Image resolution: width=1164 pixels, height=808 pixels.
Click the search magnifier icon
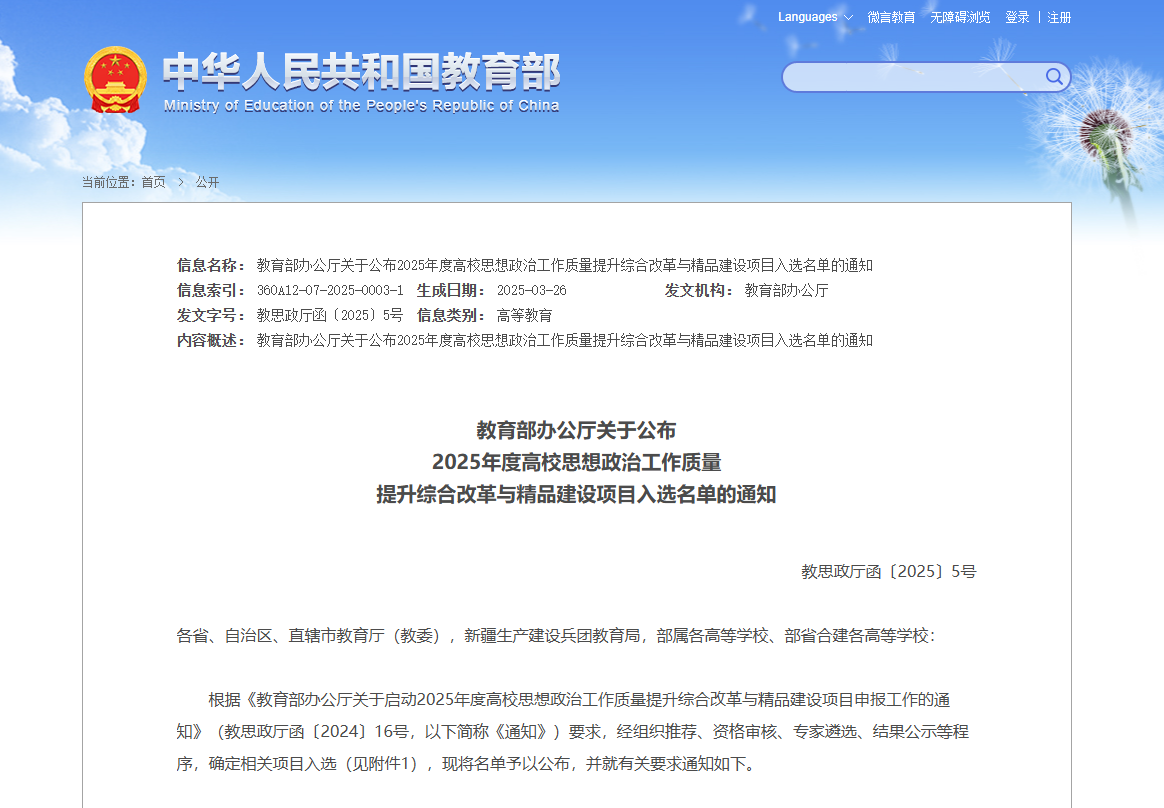coord(1054,77)
